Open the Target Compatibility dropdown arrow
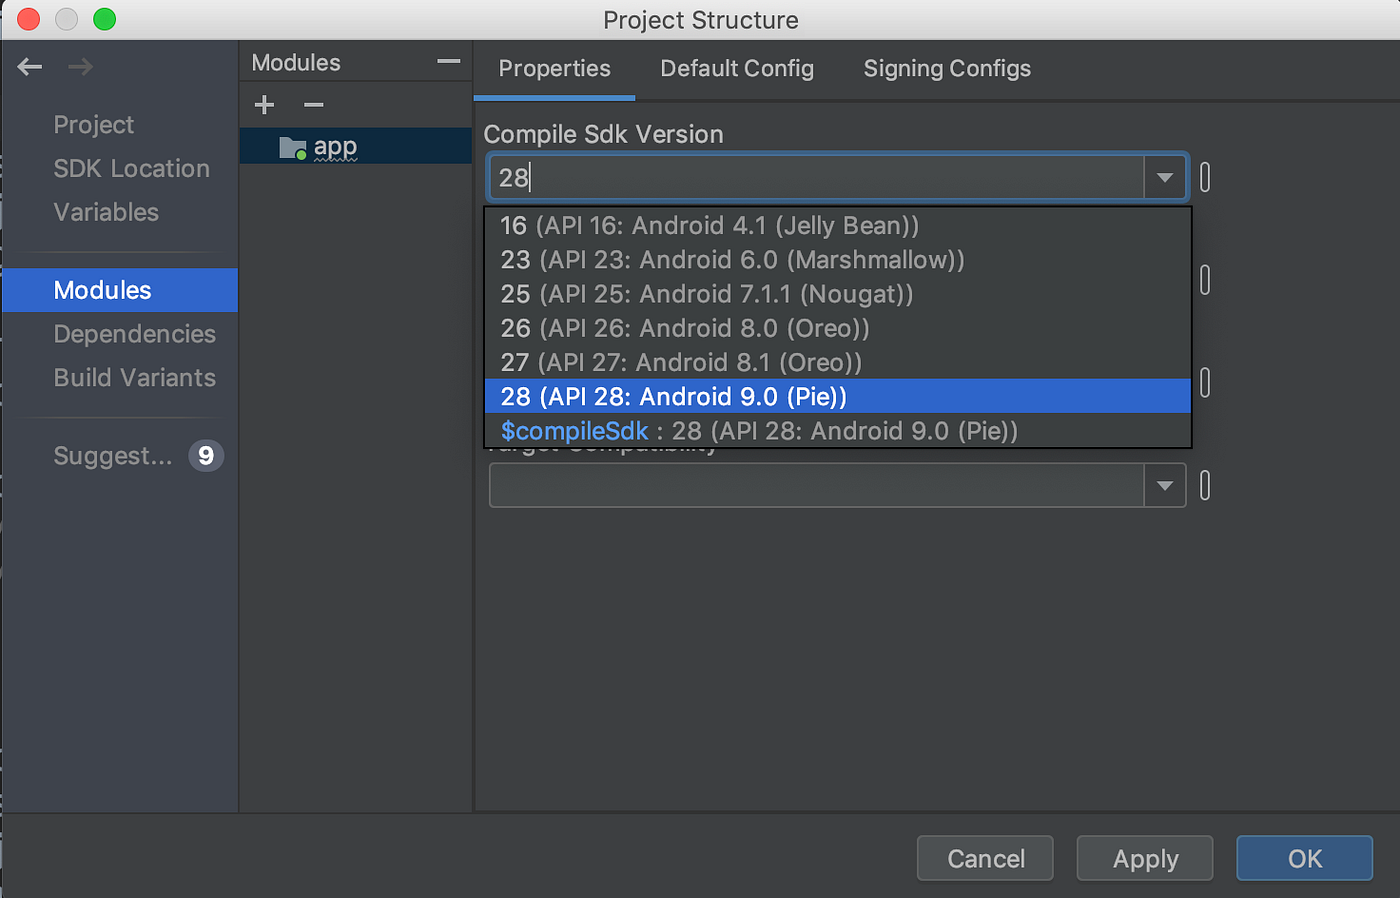This screenshot has height=898, width=1400. point(1164,485)
